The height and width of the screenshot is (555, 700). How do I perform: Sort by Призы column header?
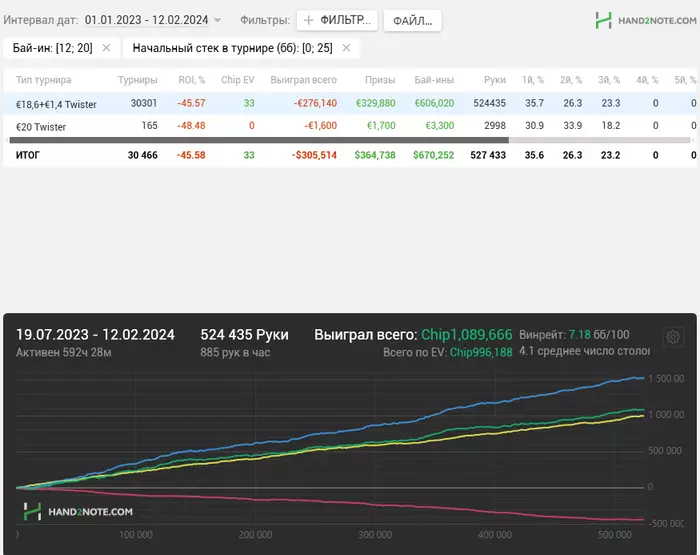click(x=380, y=80)
